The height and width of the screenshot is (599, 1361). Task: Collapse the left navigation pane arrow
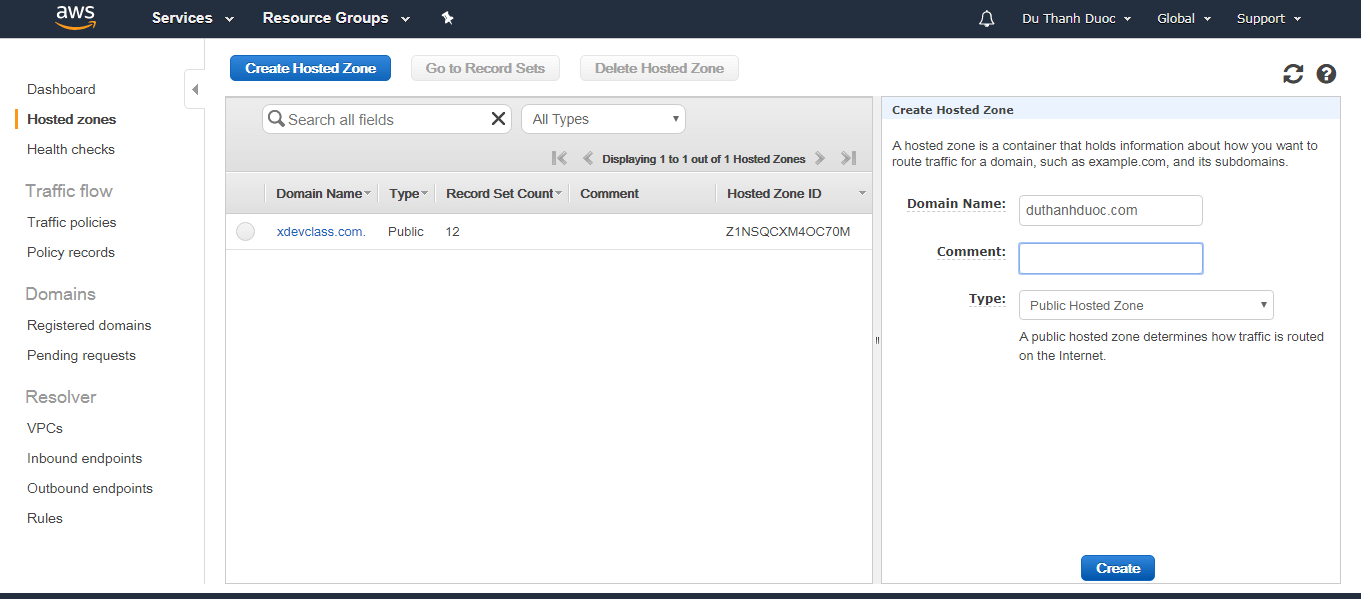click(195, 89)
